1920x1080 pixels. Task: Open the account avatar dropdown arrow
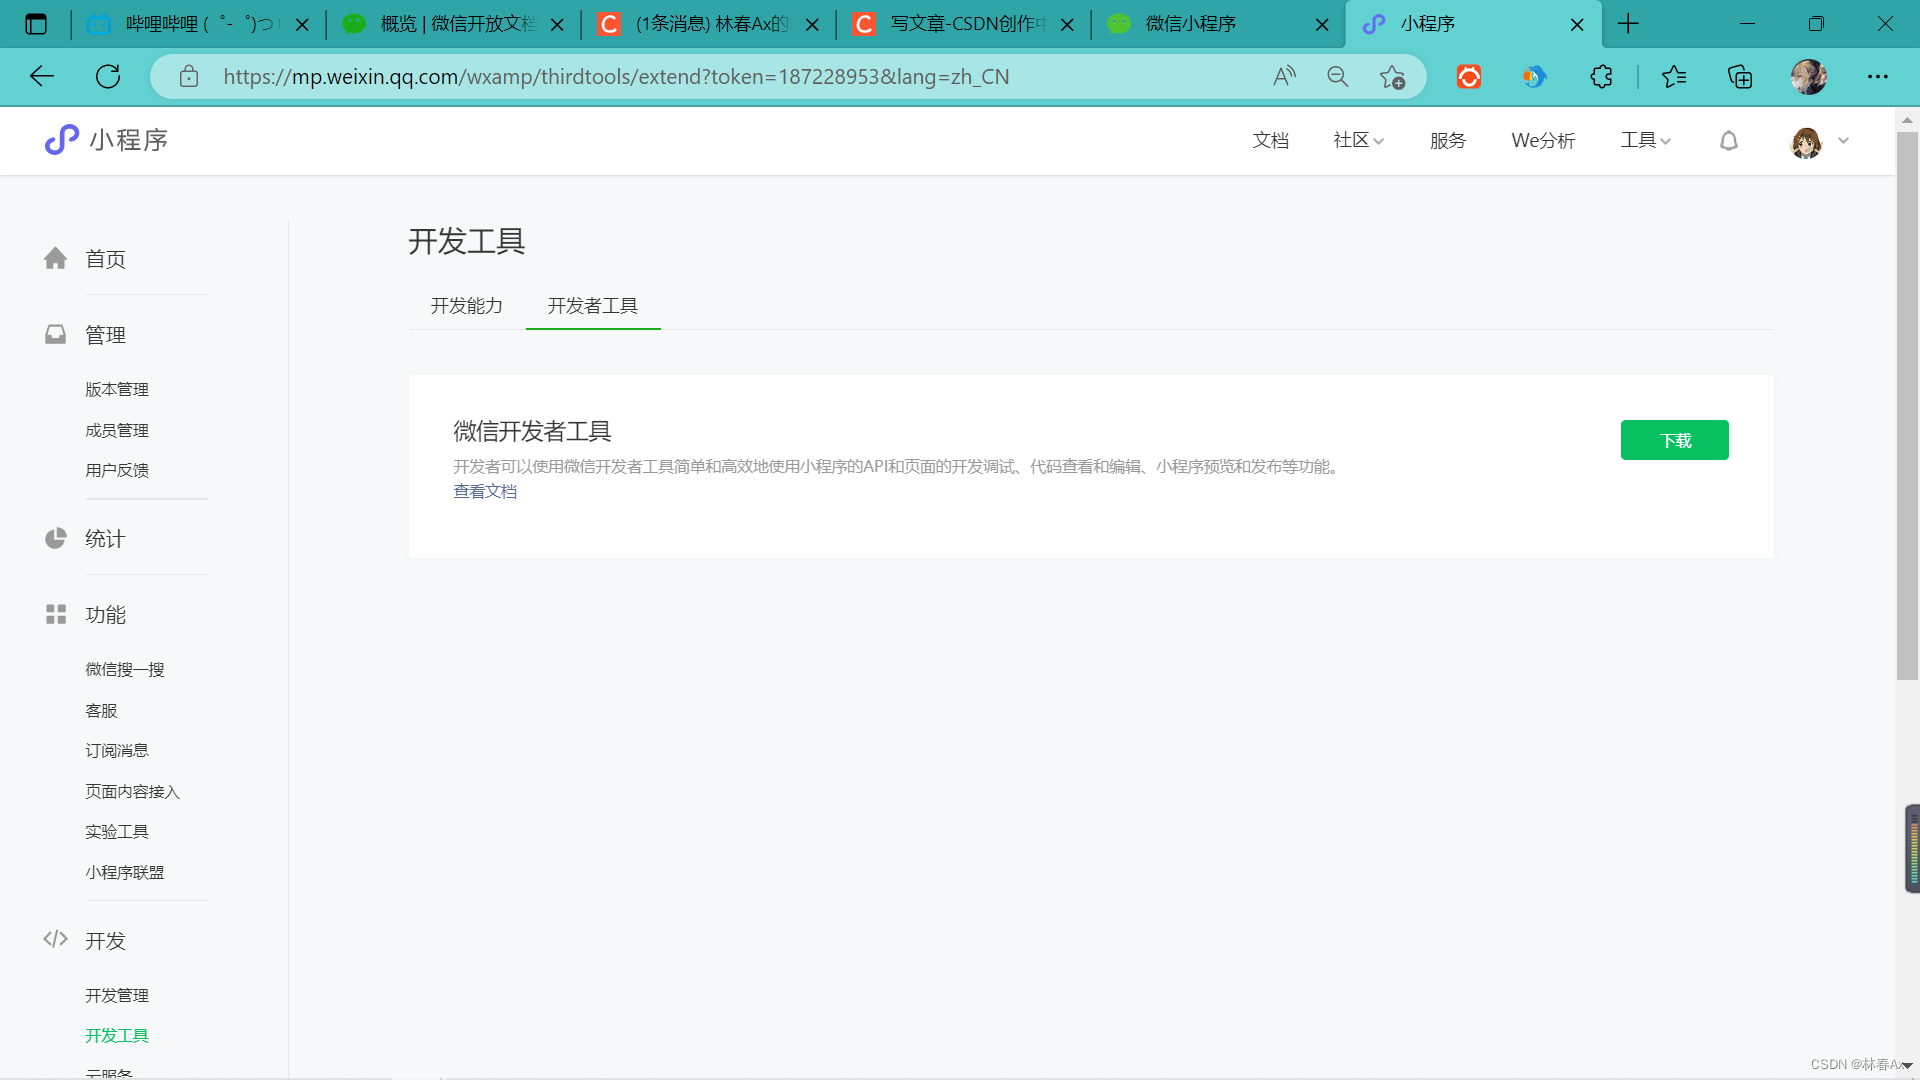coord(1843,141)
